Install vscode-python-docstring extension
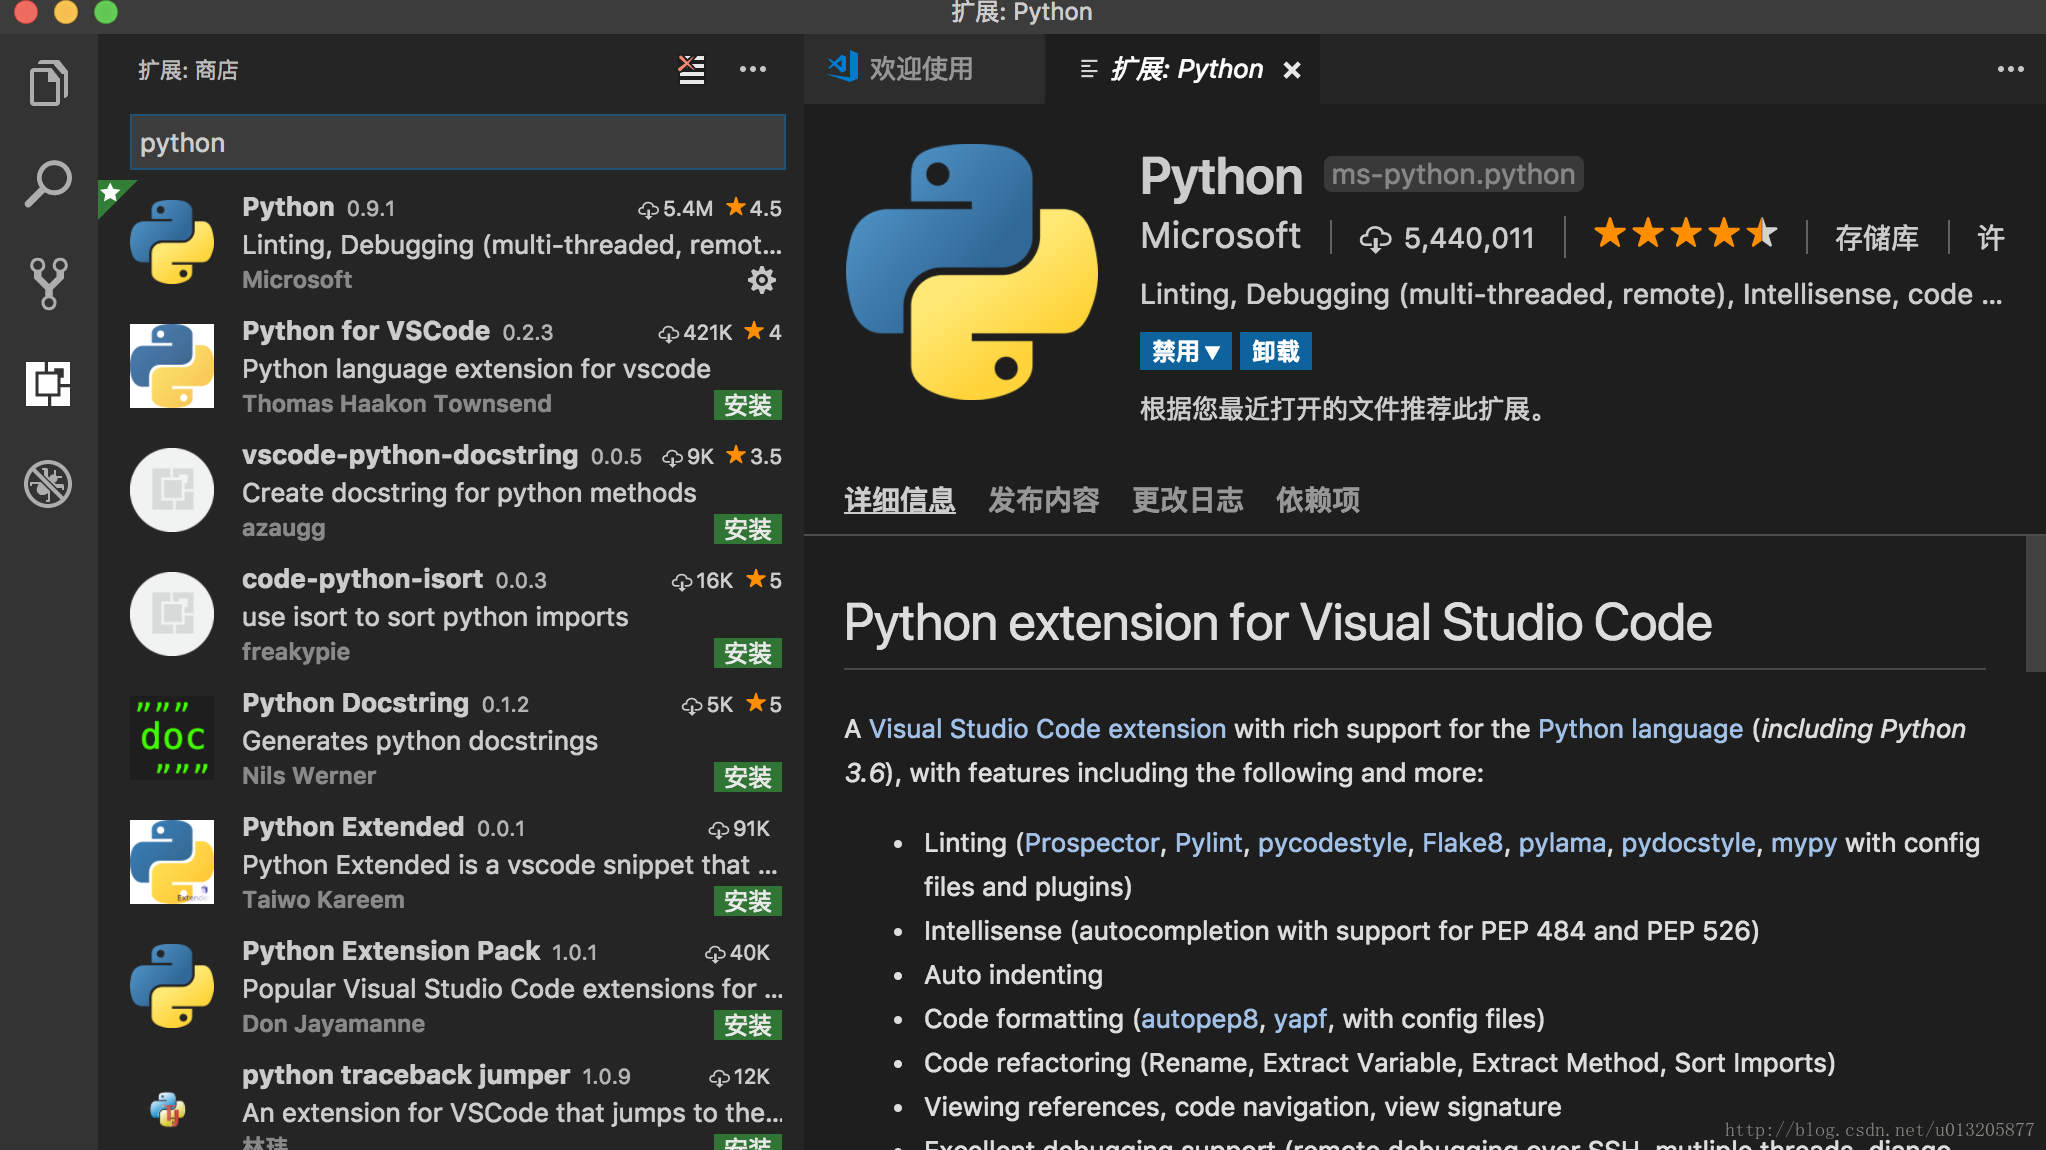Image resolution: width=2046 pixels, height=1150 pixels. coord(748,529)
